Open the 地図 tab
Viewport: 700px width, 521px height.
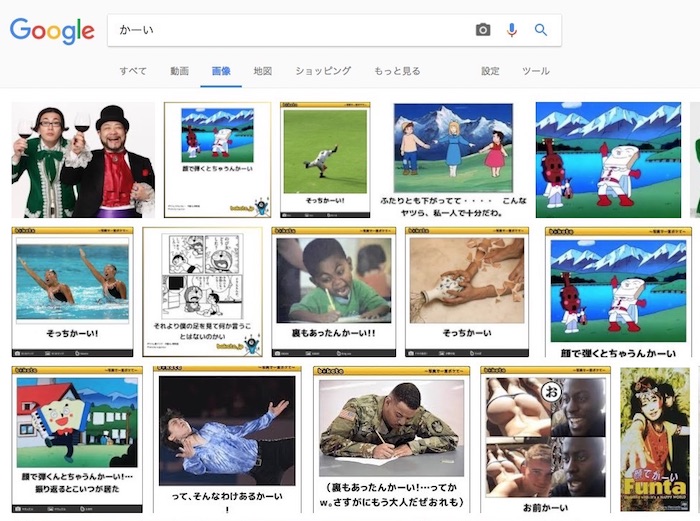tap(263, 71)
